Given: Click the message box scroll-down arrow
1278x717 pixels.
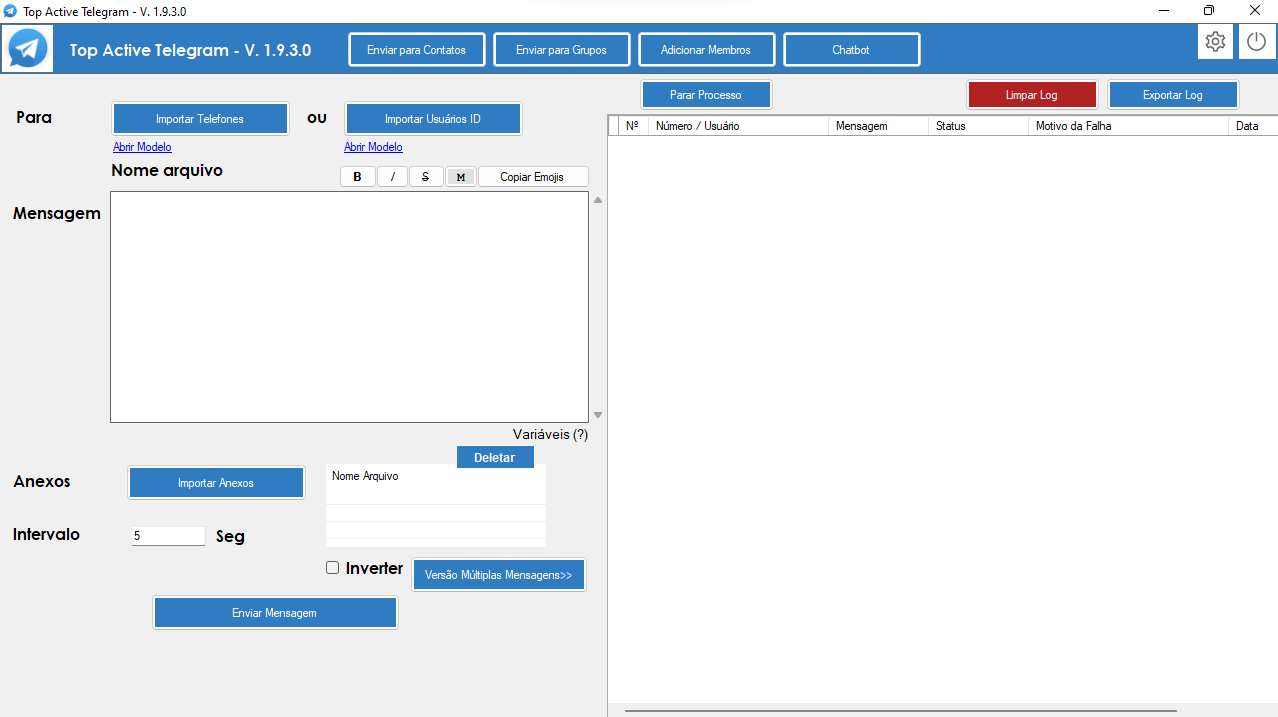Looking at the screenshot, I should click(598, 414).
